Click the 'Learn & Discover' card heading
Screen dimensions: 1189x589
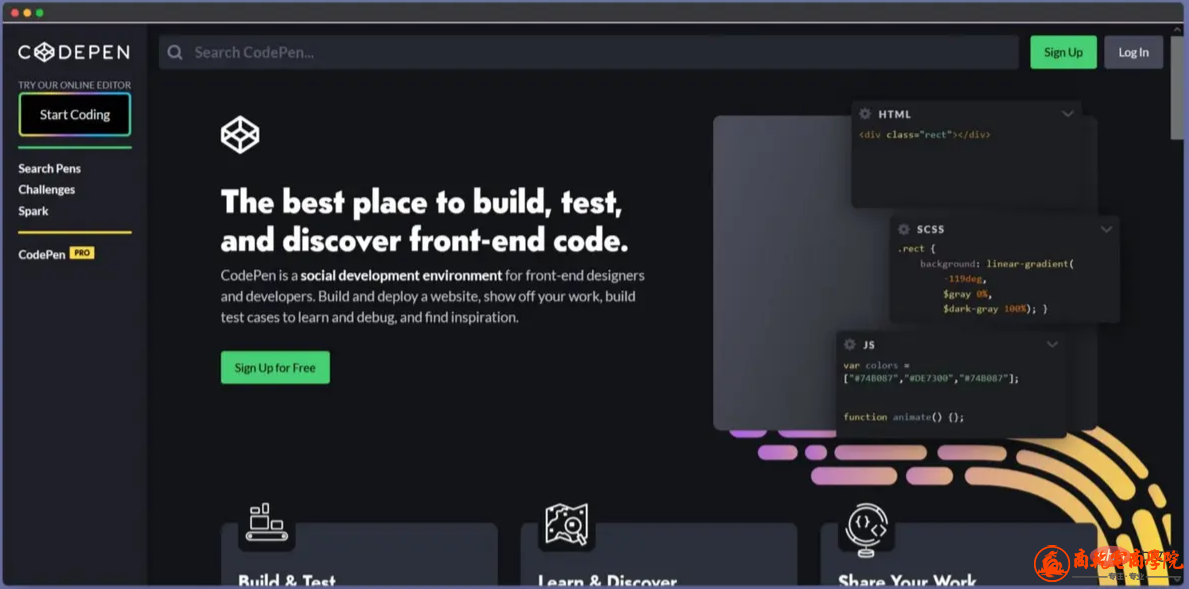(607, 581)
